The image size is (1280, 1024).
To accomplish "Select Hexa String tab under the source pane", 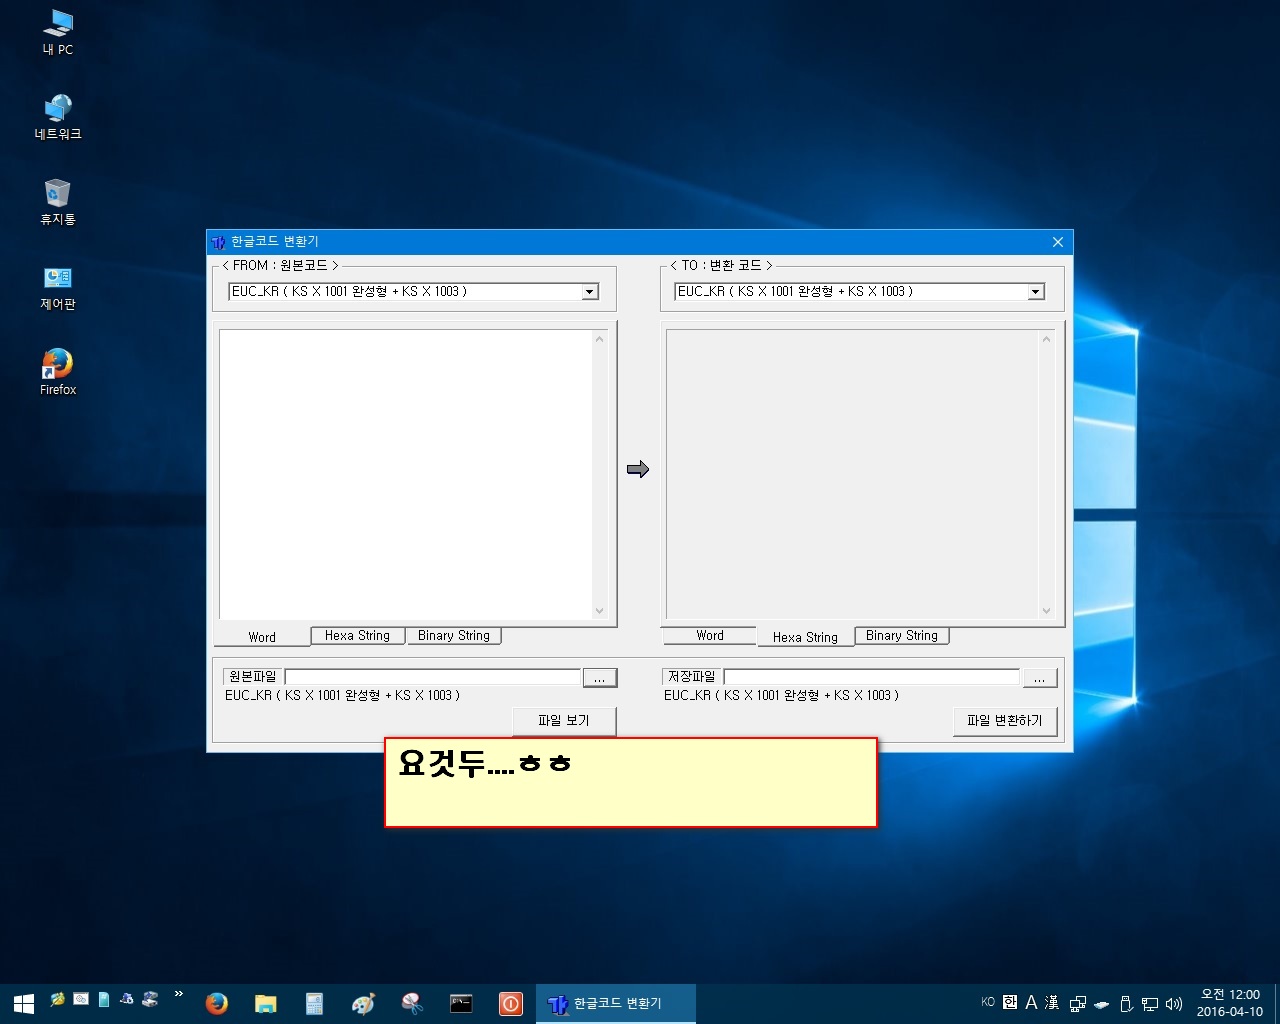I will coord(357,635).
